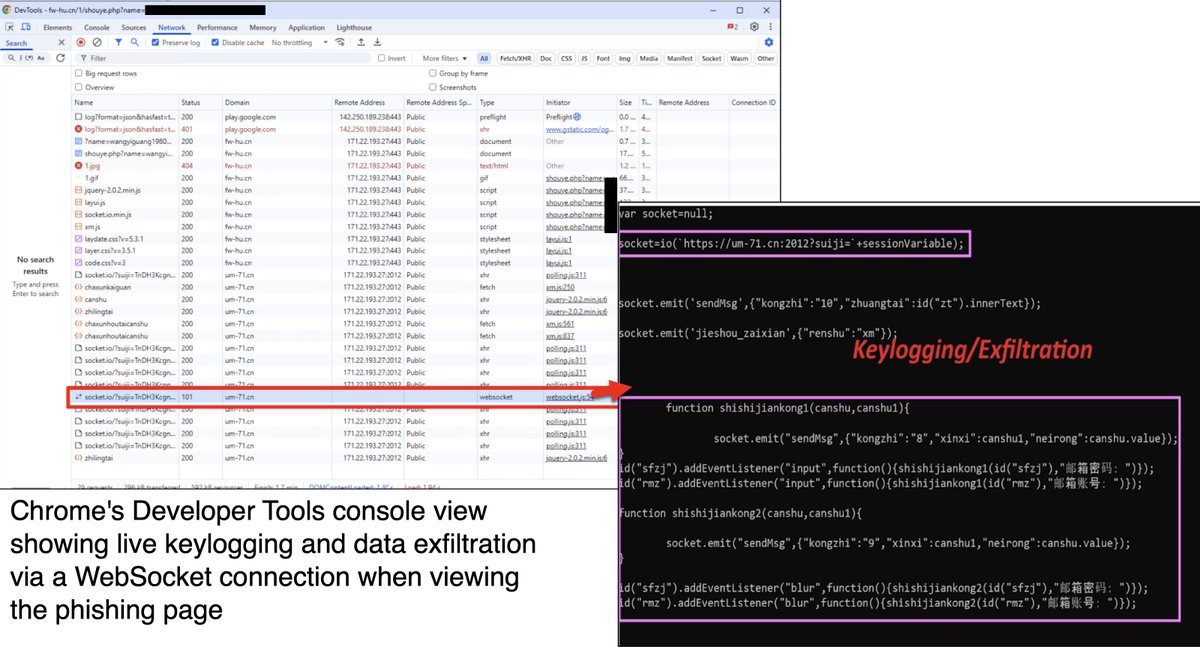Screen dimensions: 1200x647
Task: Click the Preflight initiator info icon
Action: tap(577, 117)
